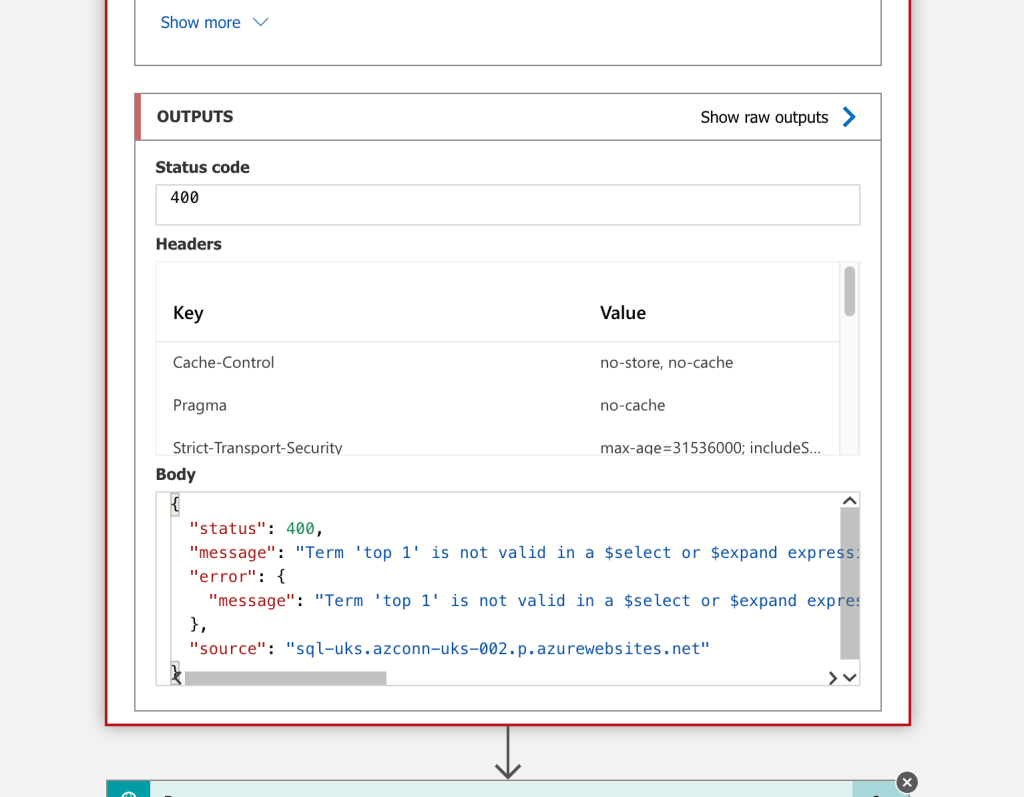Image resolution: width=1024 pixels, height=797 pixels.
Task: Click the Status code label
Action: (x=202, y=167)
